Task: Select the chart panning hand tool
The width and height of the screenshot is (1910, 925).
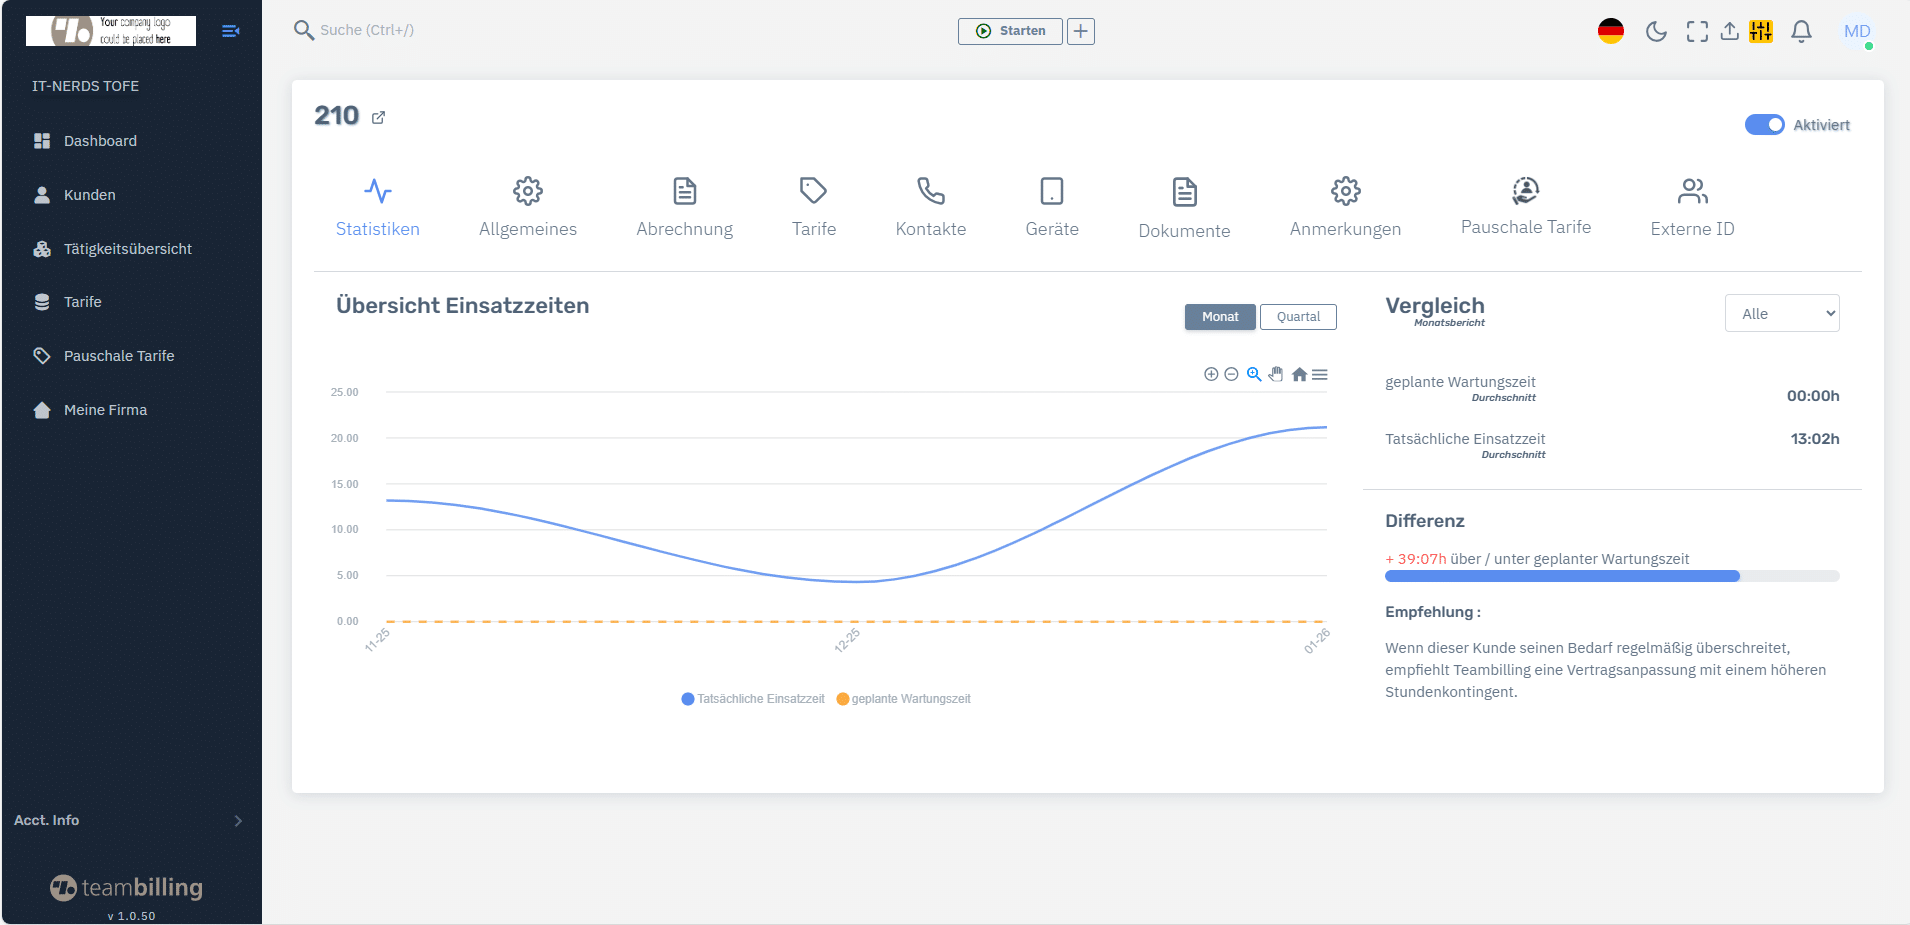Action: click(1276, 374)
